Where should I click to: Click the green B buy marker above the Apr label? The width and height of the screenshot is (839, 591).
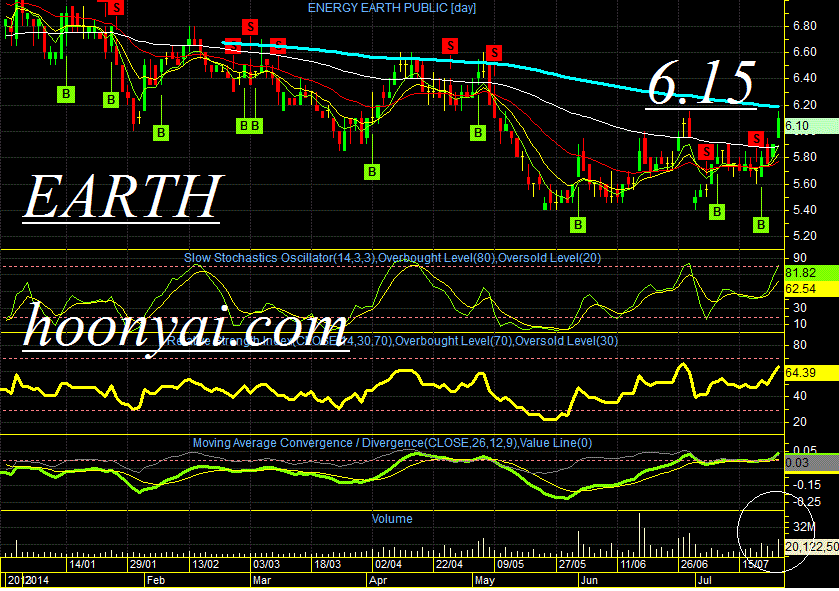coord(372,172)
